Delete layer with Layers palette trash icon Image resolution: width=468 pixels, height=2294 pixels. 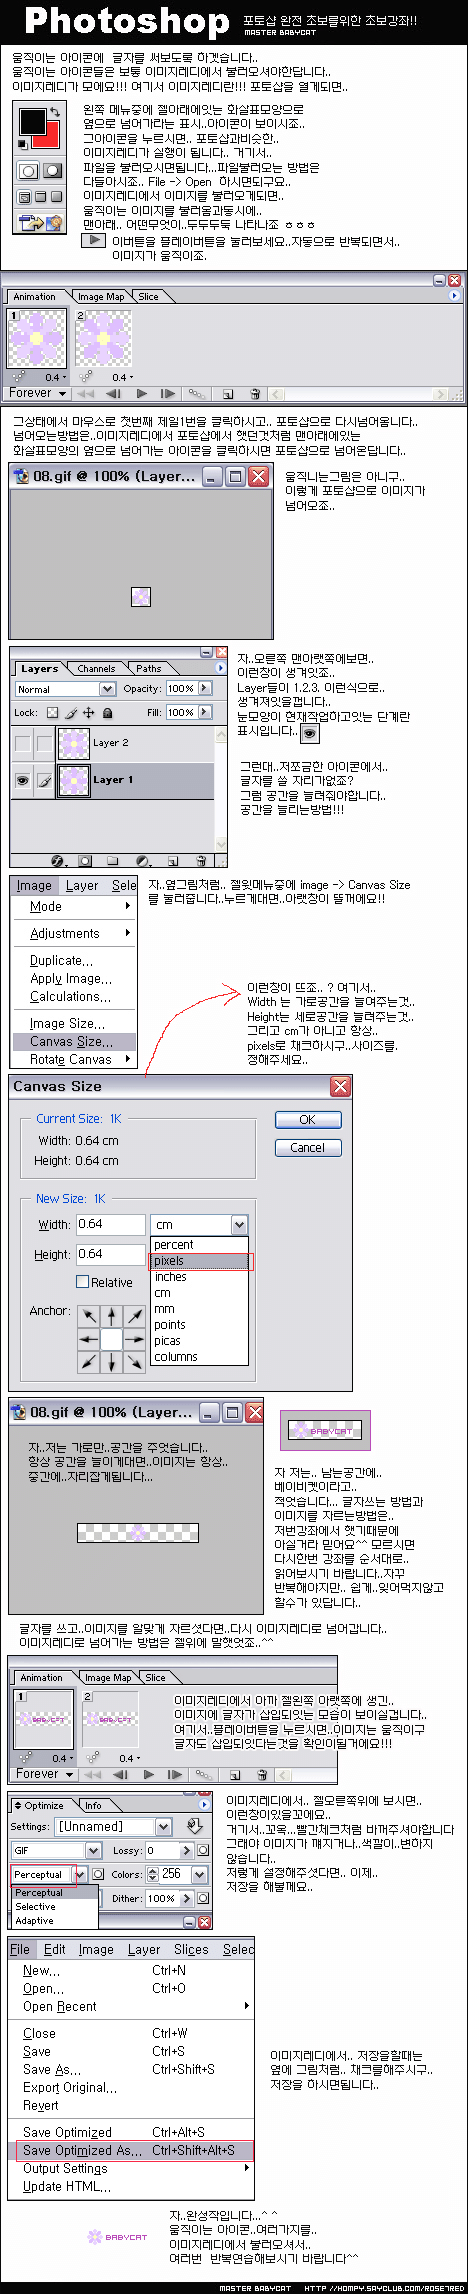[201, 860]
